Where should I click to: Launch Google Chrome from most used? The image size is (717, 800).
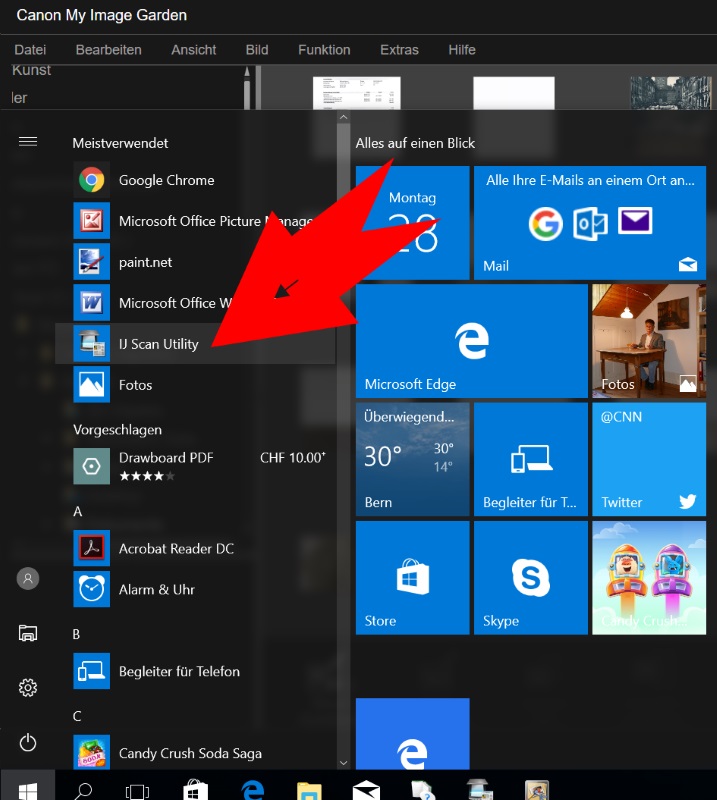166,180
